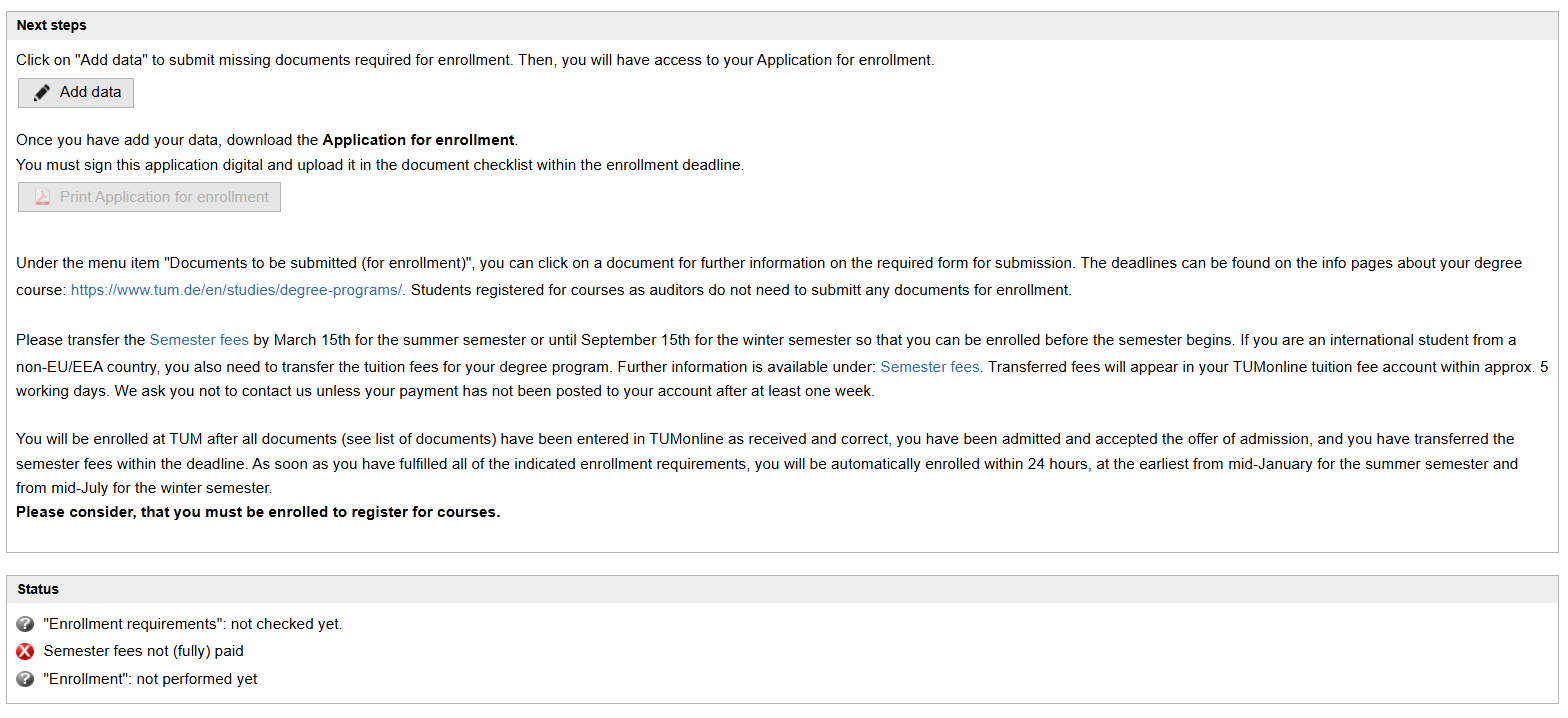Click the Add data button
The width and height of the screenshot is (1568, 718).
coord(76,93)
